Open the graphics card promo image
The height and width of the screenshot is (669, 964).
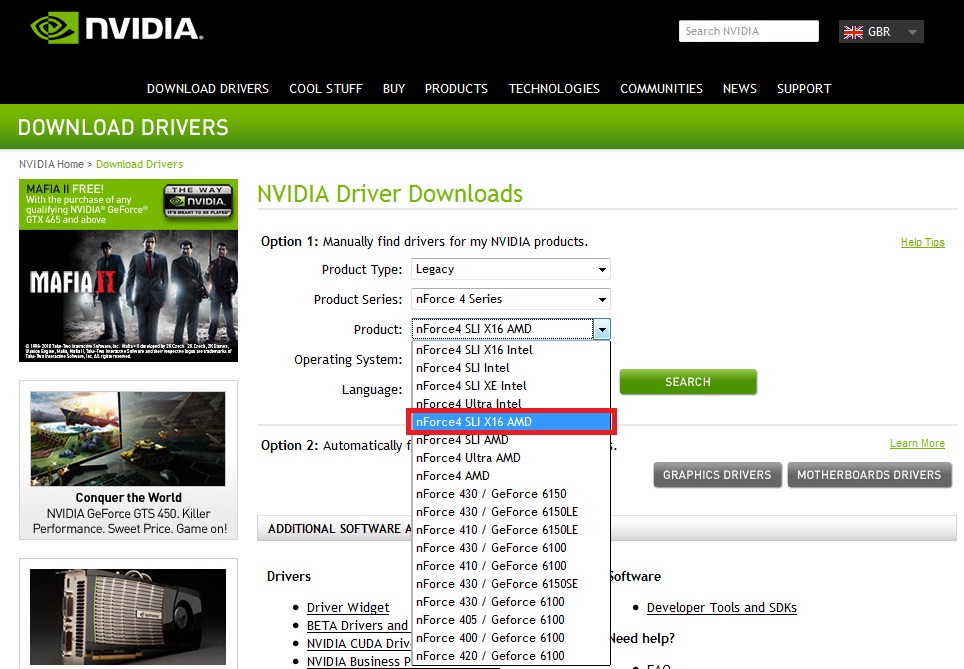[128, 616]
